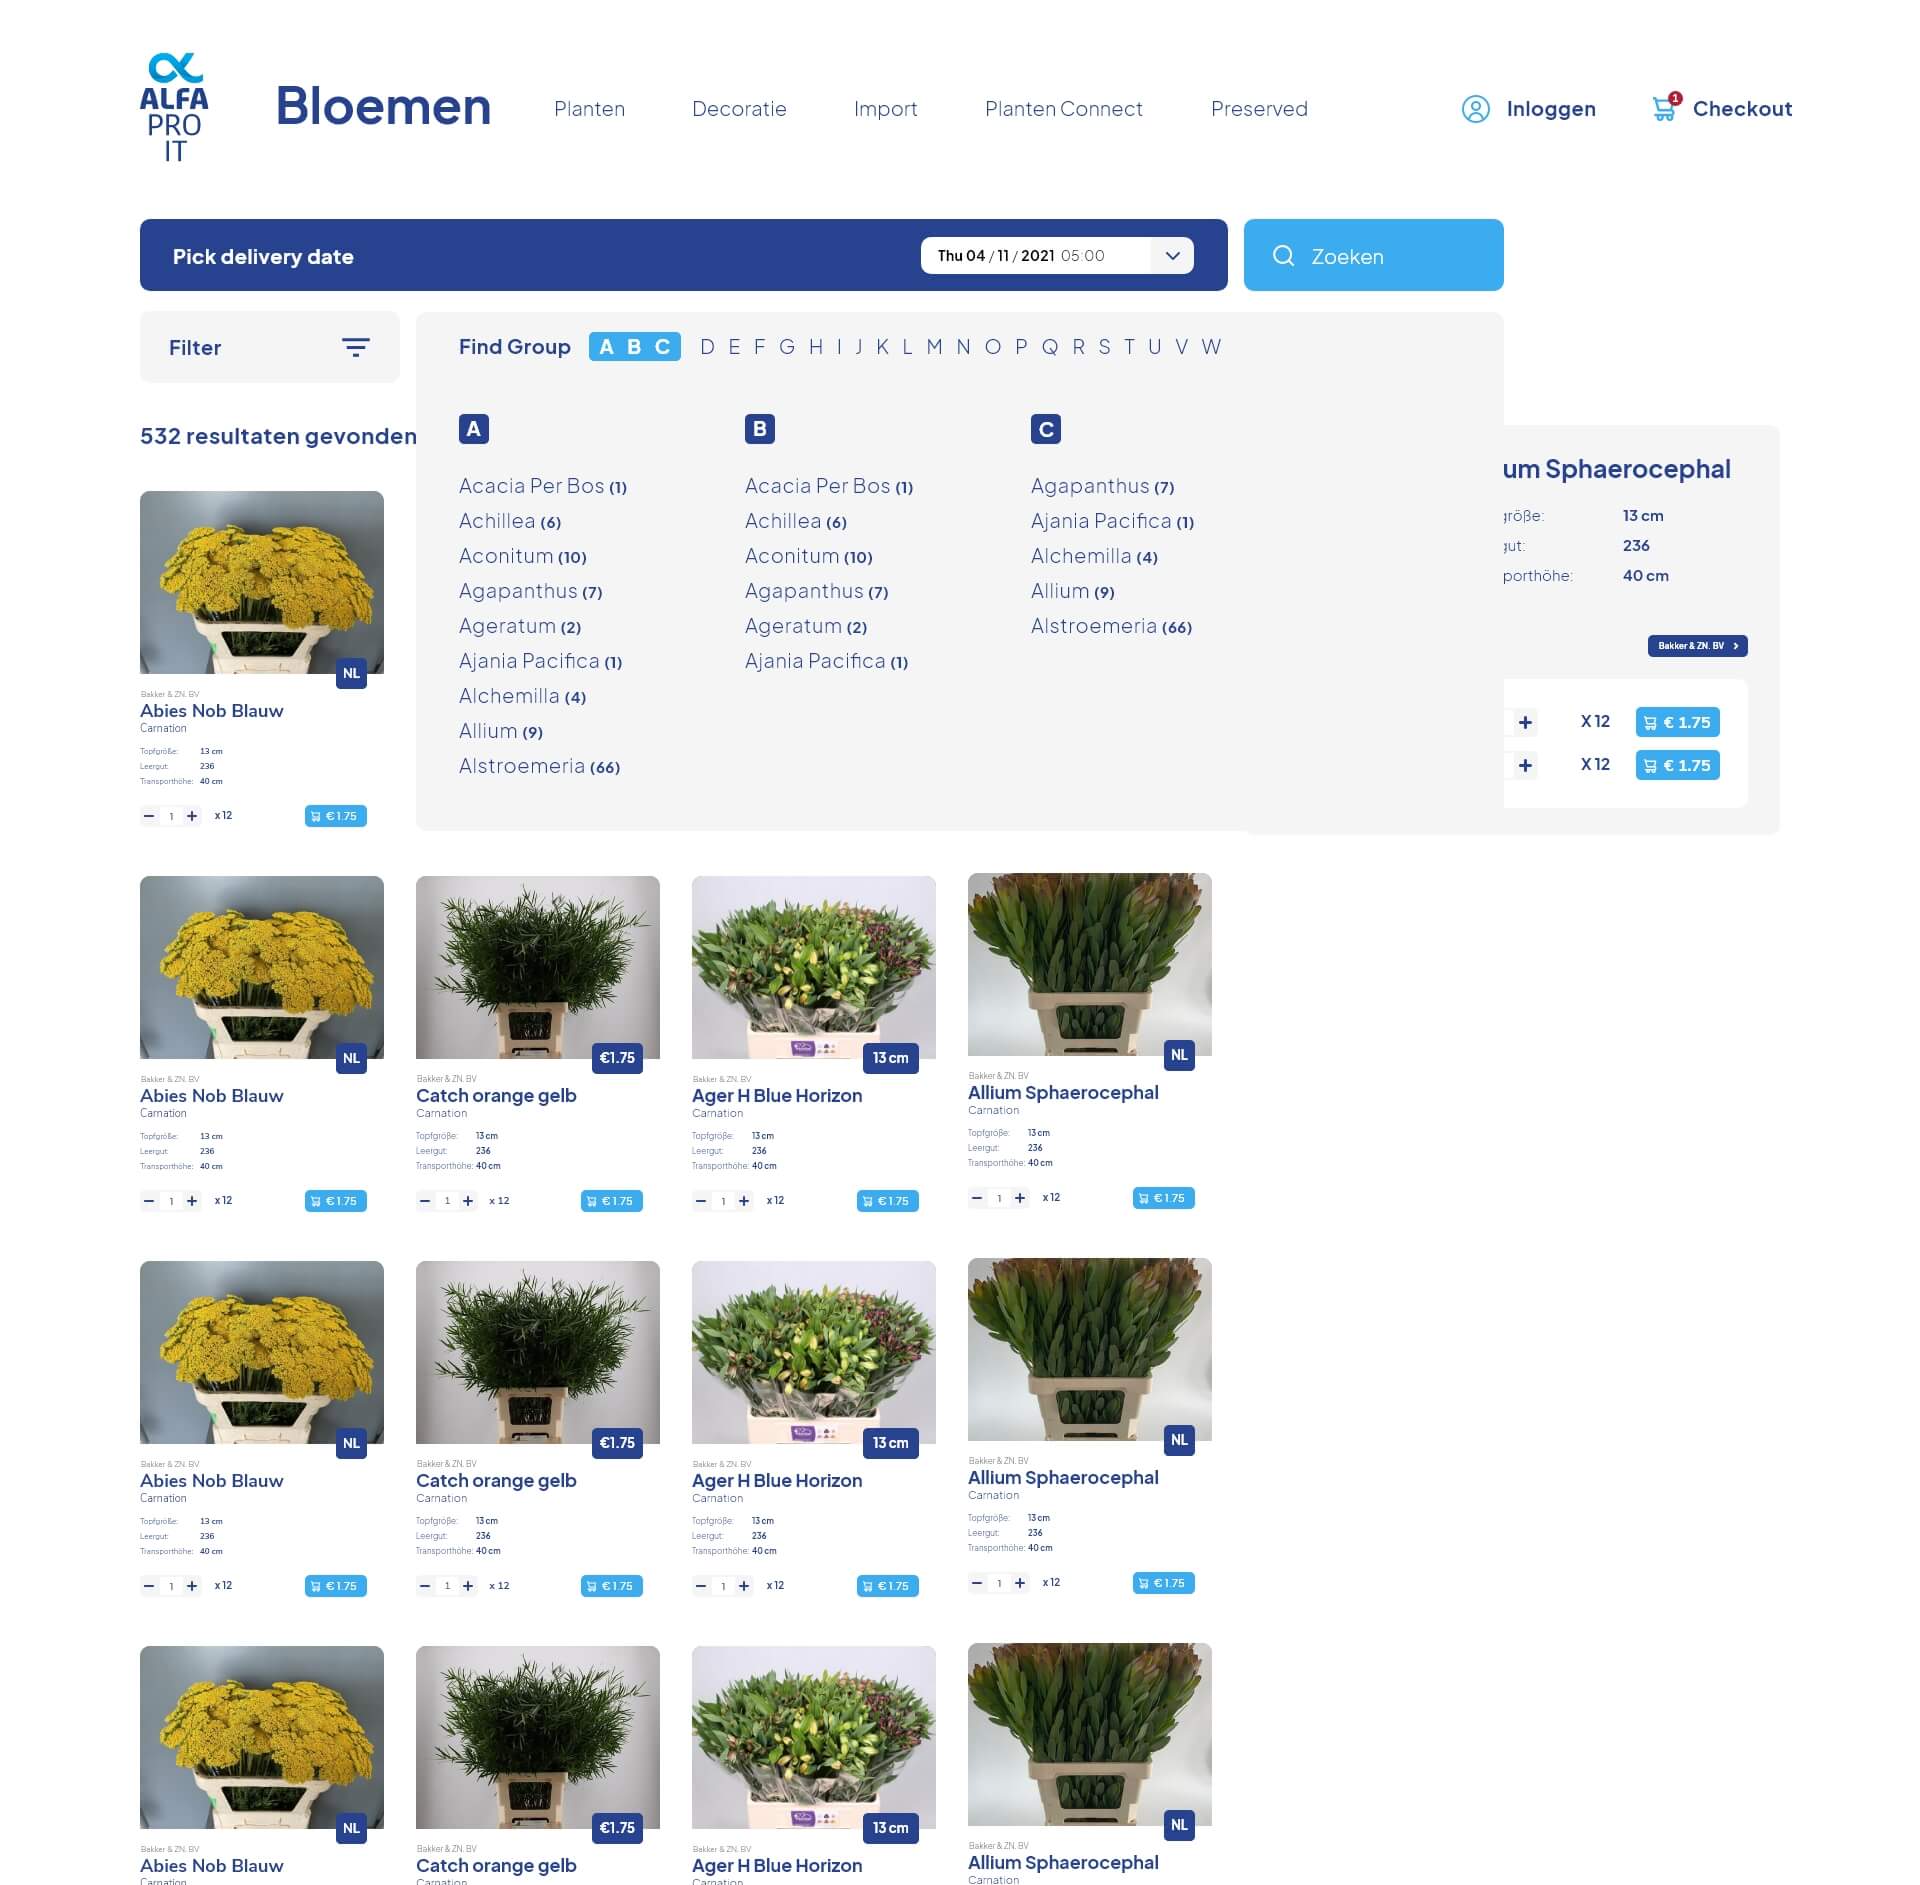1920x1885 pixels.
Task: Open the Bloemen section
Action: pos(383,106)
